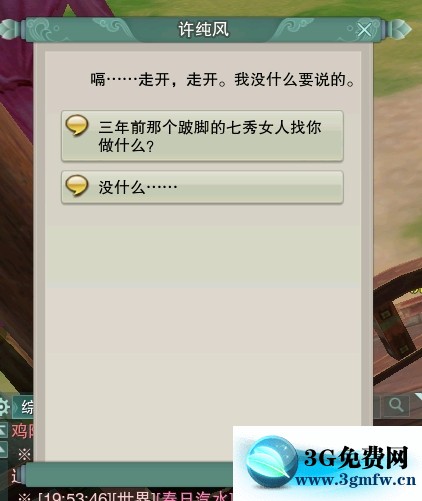Click the 3G免费网 globe logo
The width and height of the screenshot is (422, 501).
click(271, 462)
